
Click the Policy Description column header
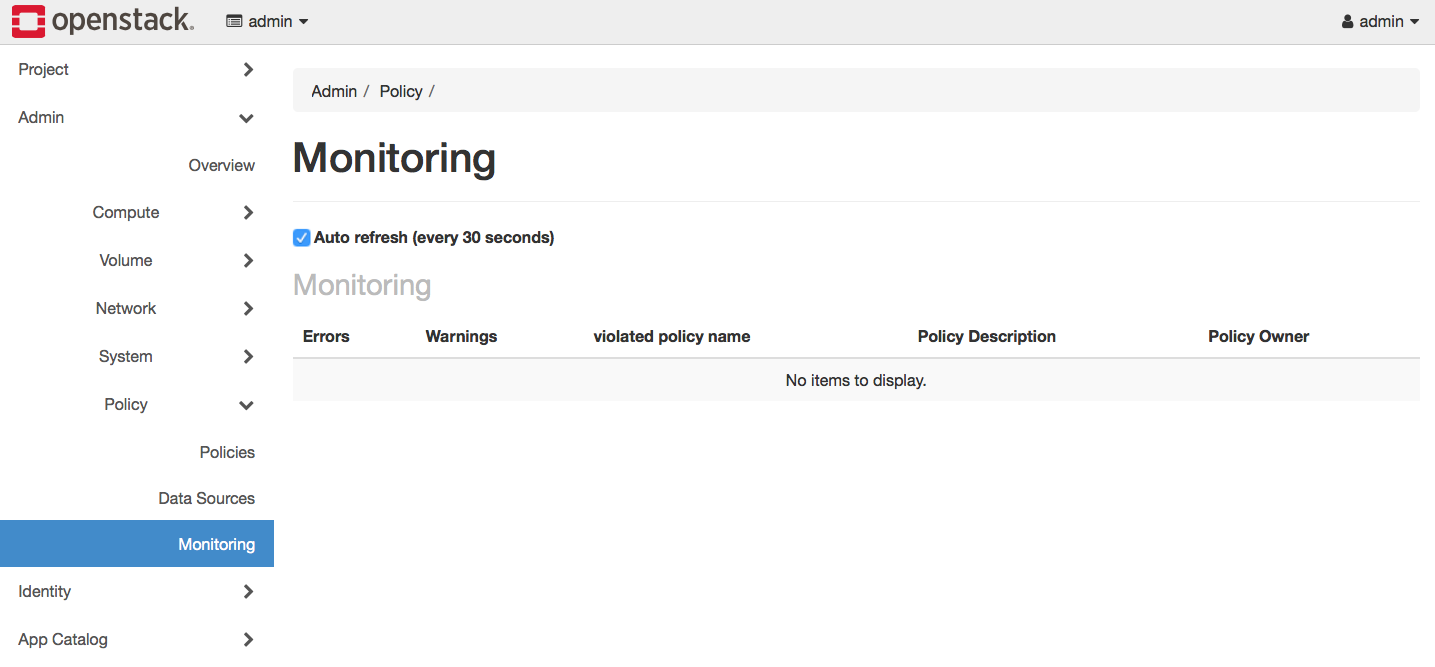(x=987, y=336)
